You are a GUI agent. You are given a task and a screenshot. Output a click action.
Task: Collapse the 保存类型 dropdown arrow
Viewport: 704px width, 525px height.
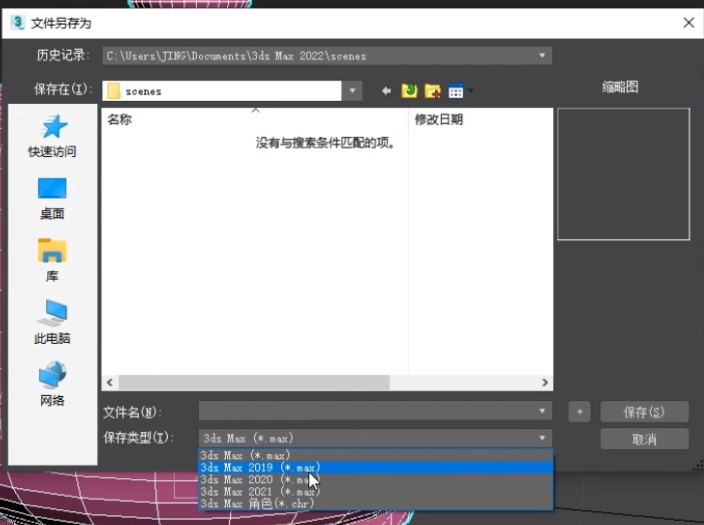542,438
